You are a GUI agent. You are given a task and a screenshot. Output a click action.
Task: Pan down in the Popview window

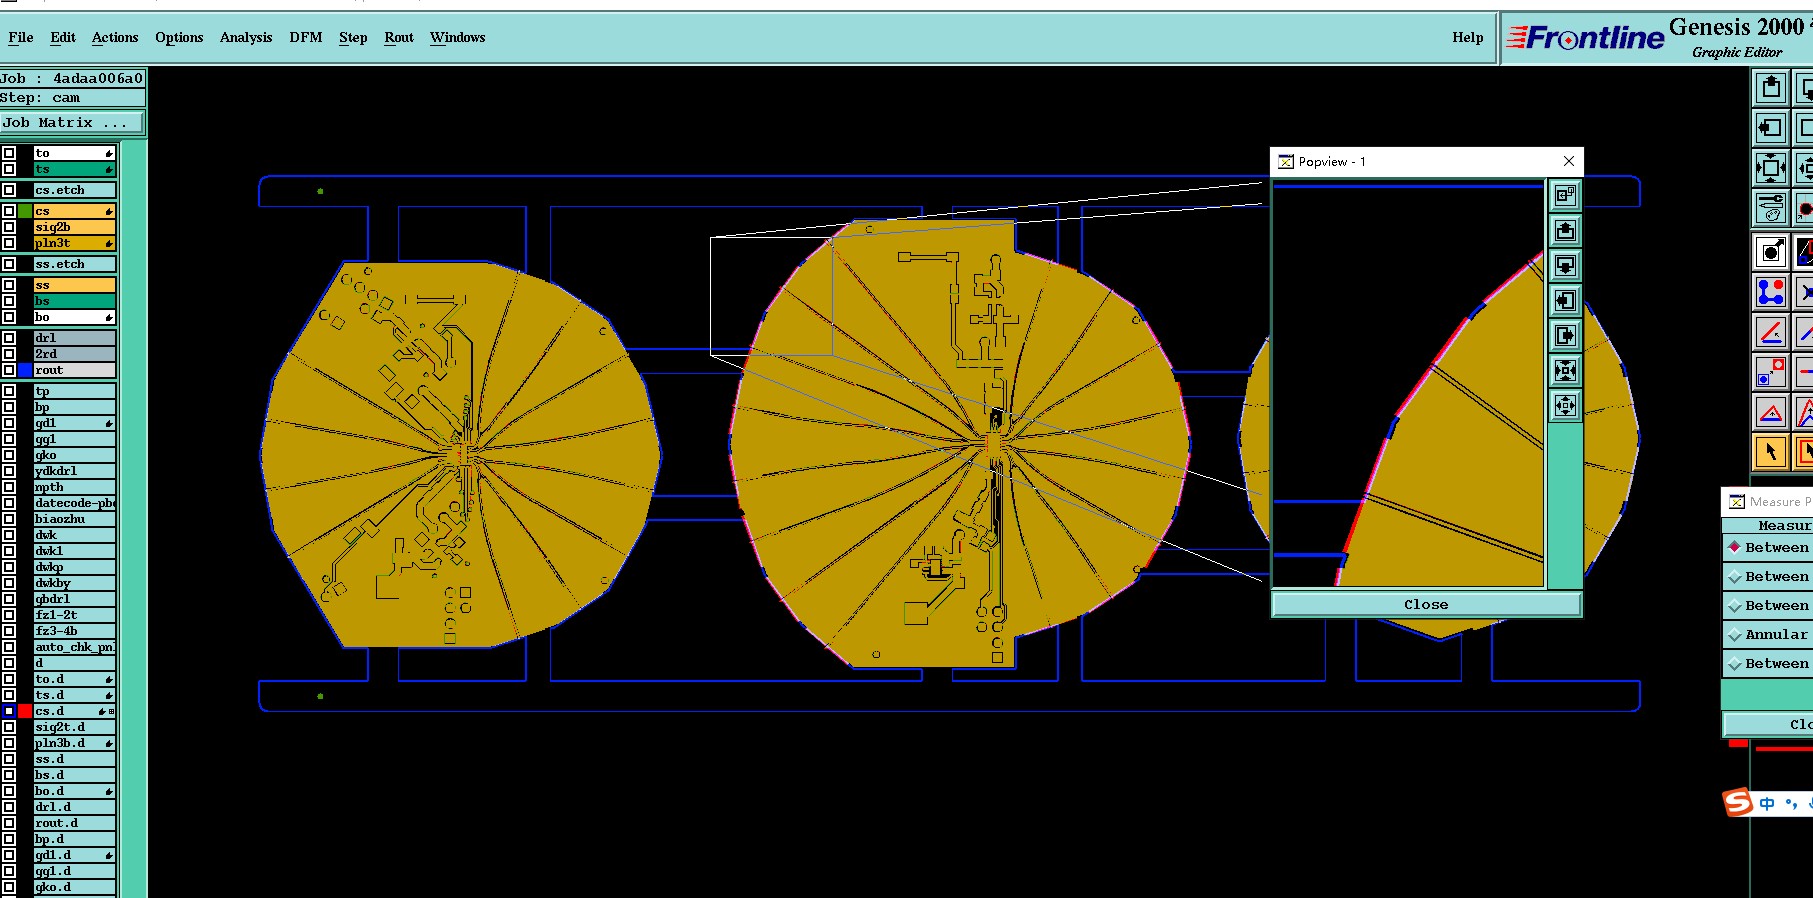click(1565, 266)
